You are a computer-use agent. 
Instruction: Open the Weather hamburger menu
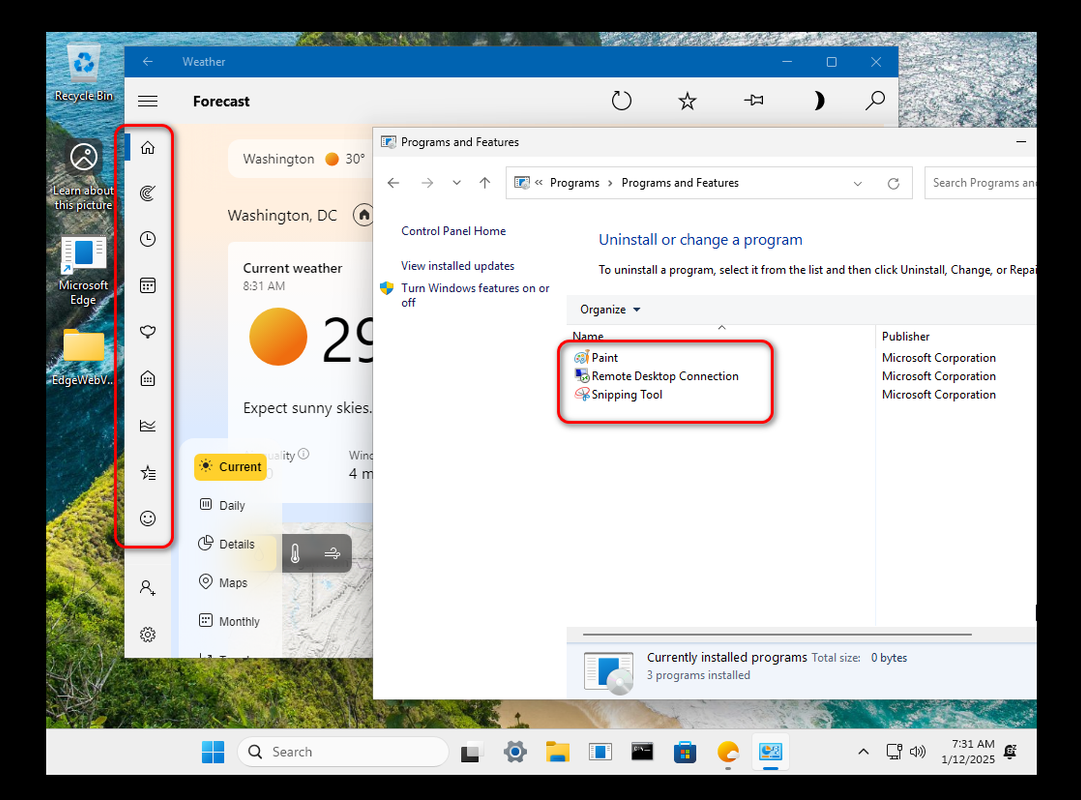click(x=148, y=101)
